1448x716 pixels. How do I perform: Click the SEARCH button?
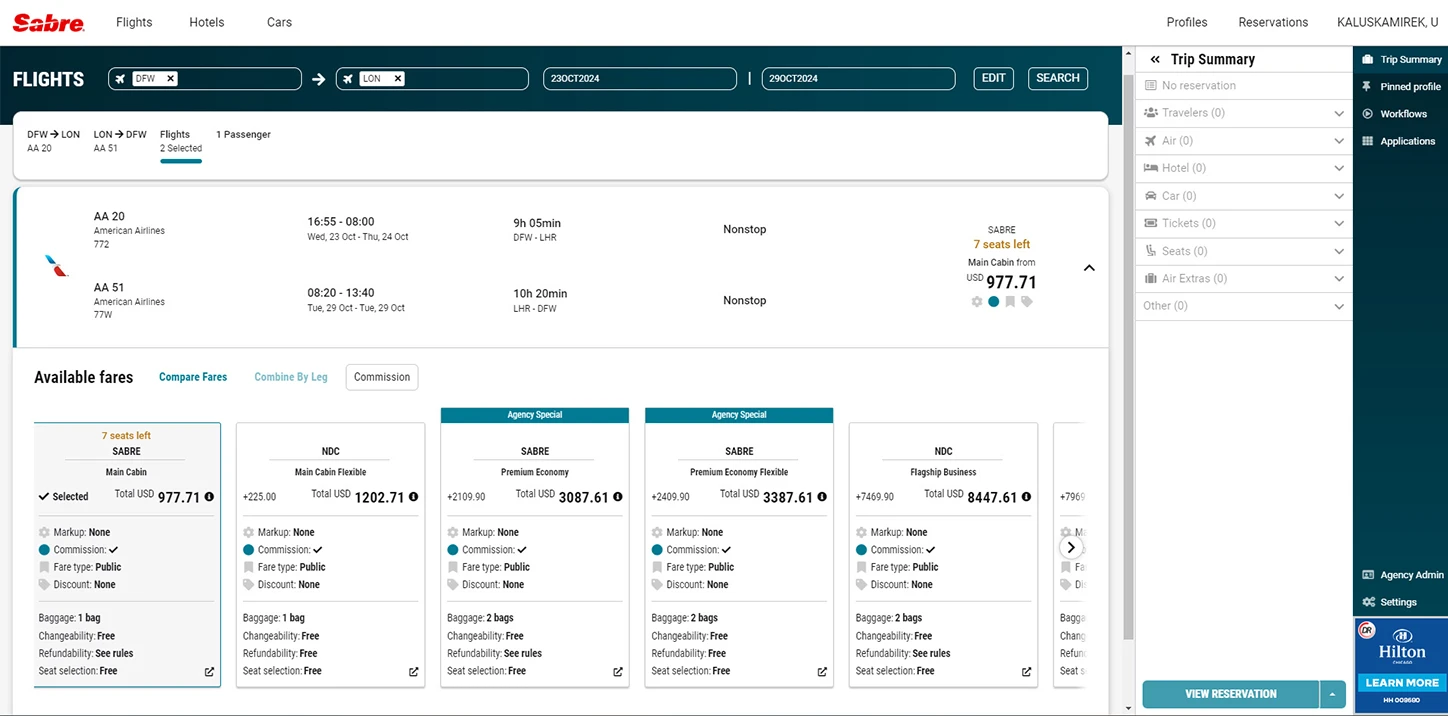[x=1057, y=78]
